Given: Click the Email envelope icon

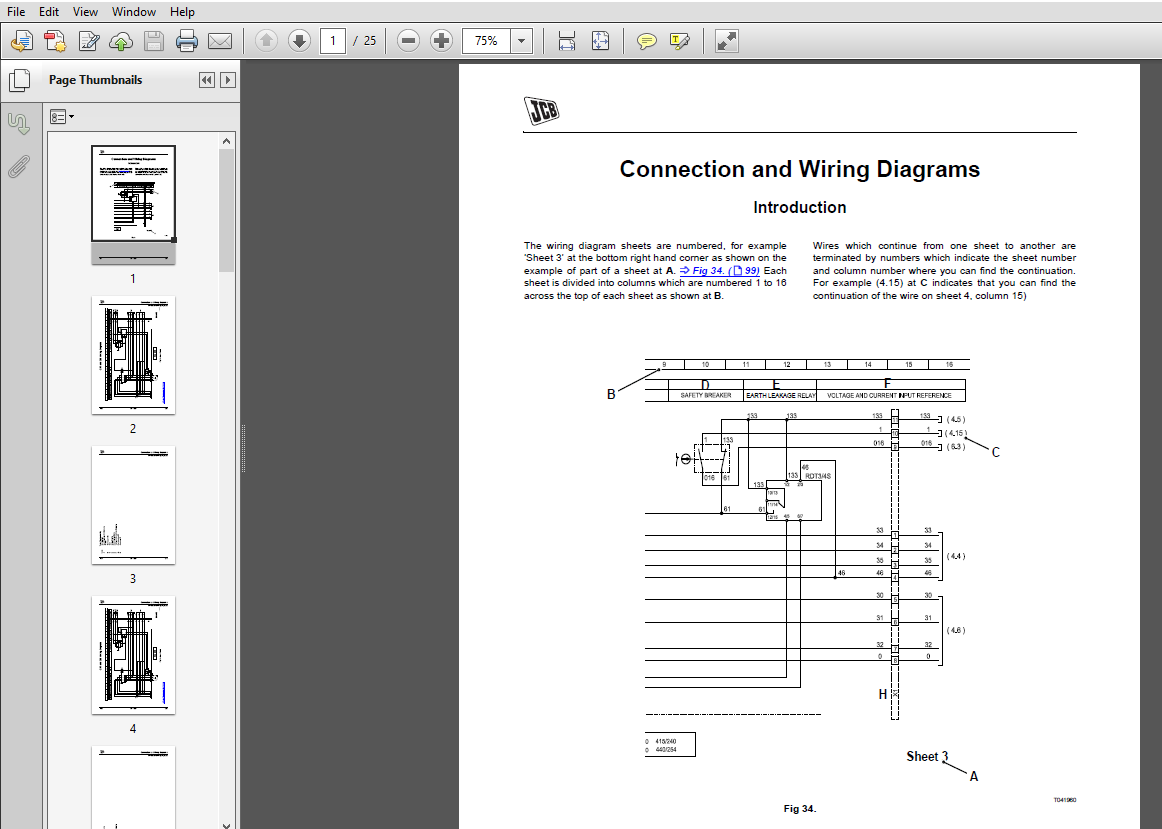Looking at the screenshot, I should click(220, 41).
